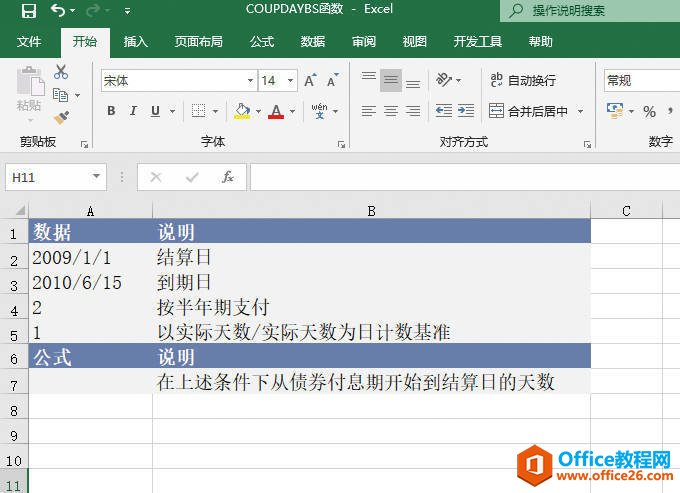Viewport: 680px width, 493px height.
Task: Open the Name Box dropdown arrow
Action: click(96, 176)
